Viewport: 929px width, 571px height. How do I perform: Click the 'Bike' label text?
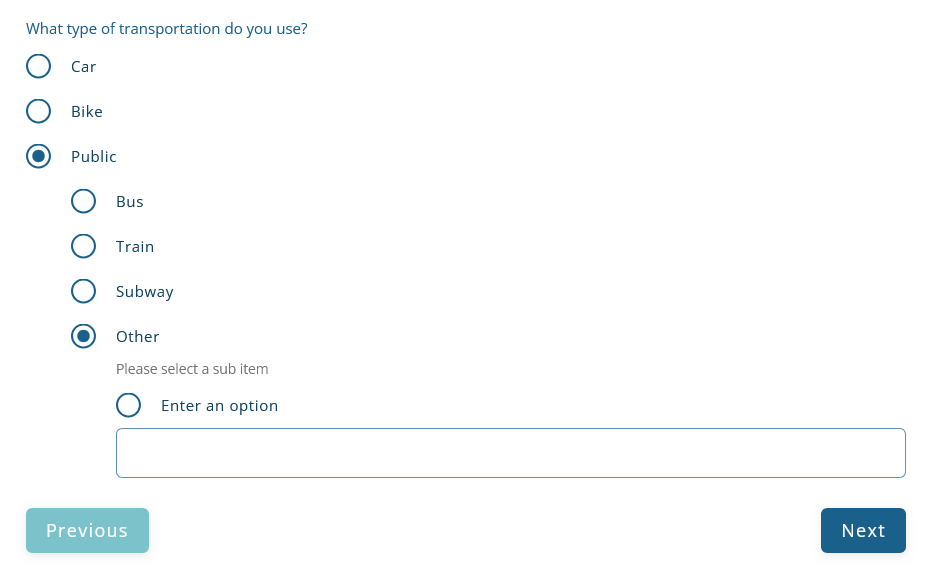[86, 112]
